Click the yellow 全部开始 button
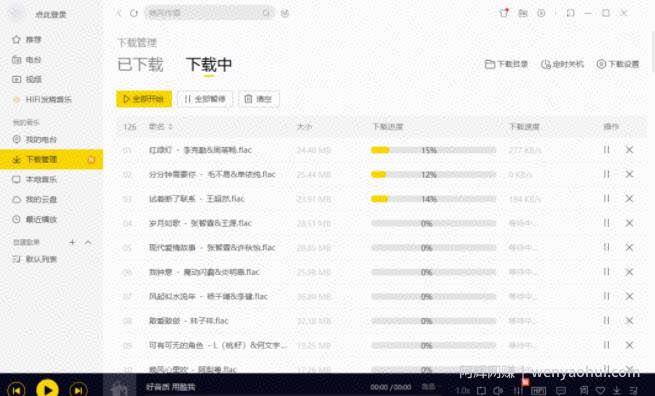Viewport: 655px width, 396px height. pos(144,99)
